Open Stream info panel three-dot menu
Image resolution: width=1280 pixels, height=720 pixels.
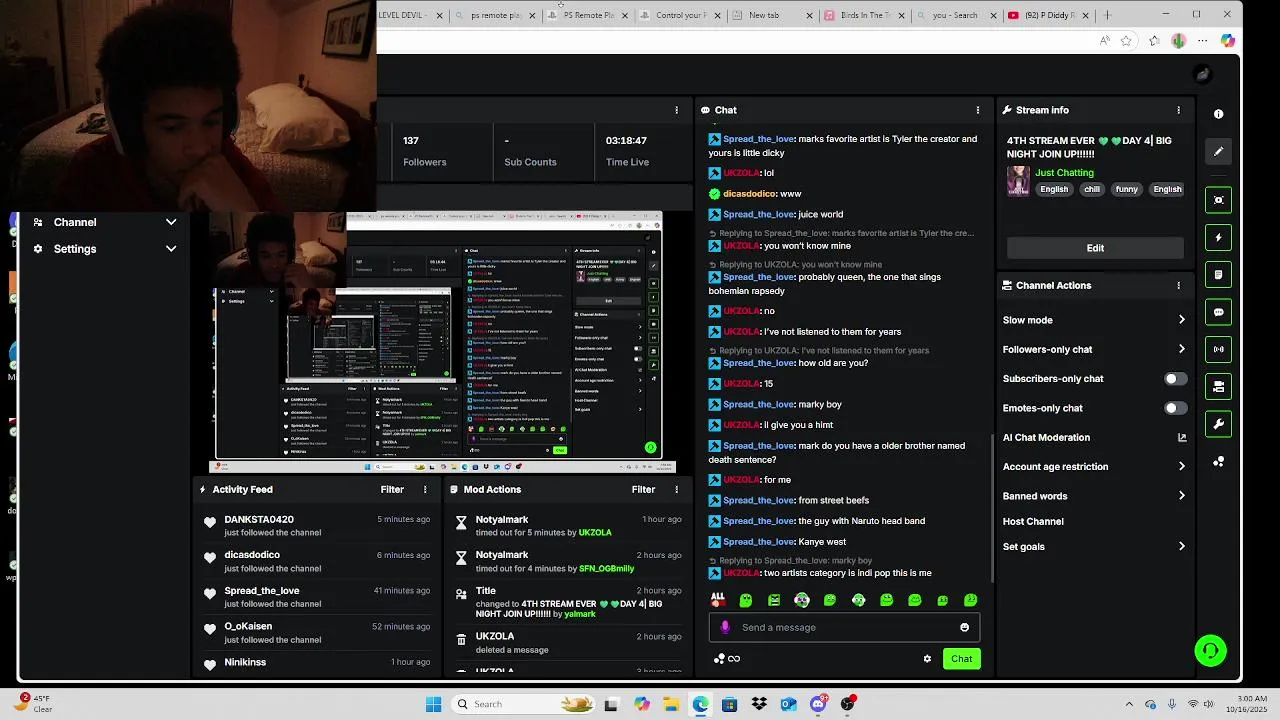point(1178,110)
